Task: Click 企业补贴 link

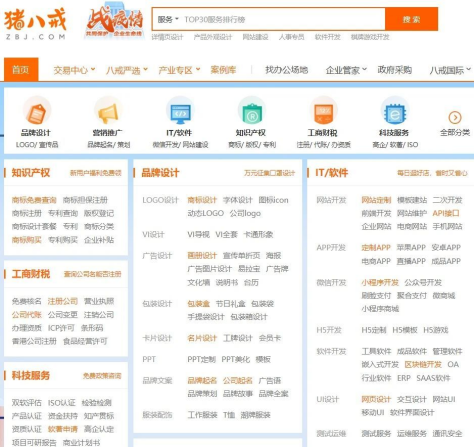Action: 99,240
